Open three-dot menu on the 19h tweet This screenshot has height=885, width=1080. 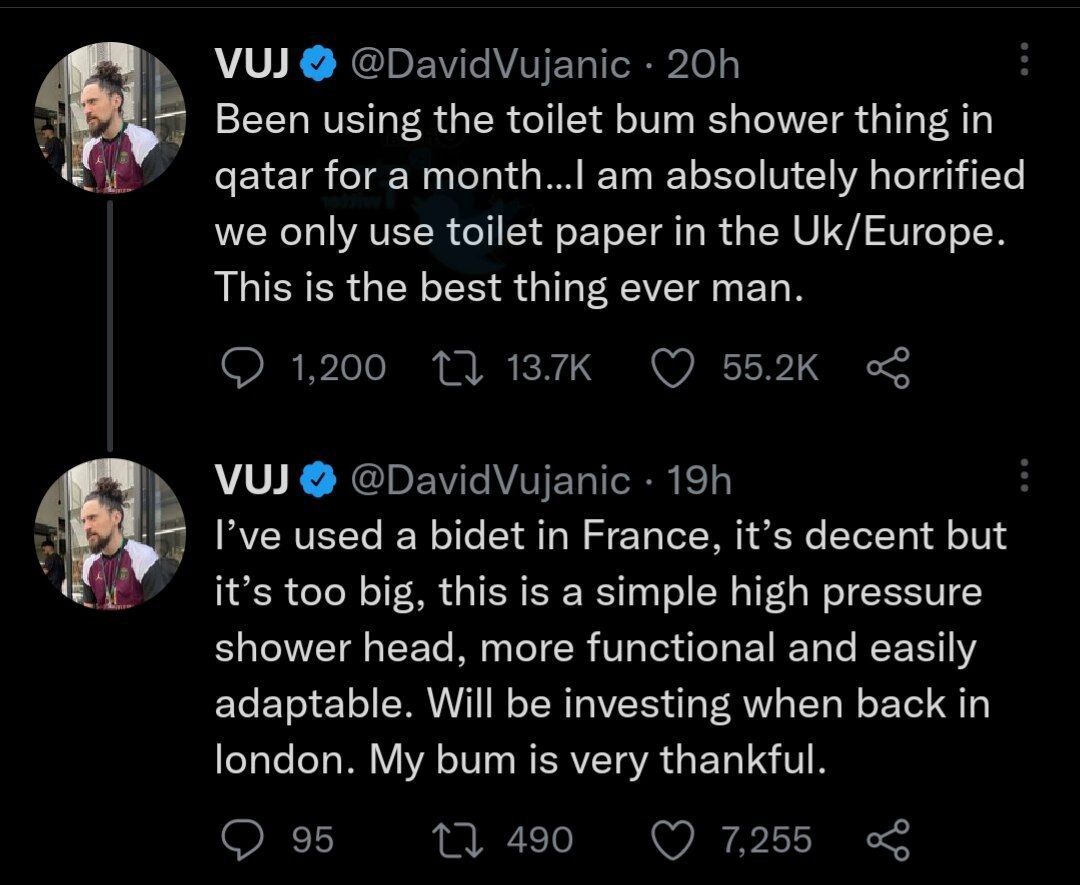(x=1023, y=476)
